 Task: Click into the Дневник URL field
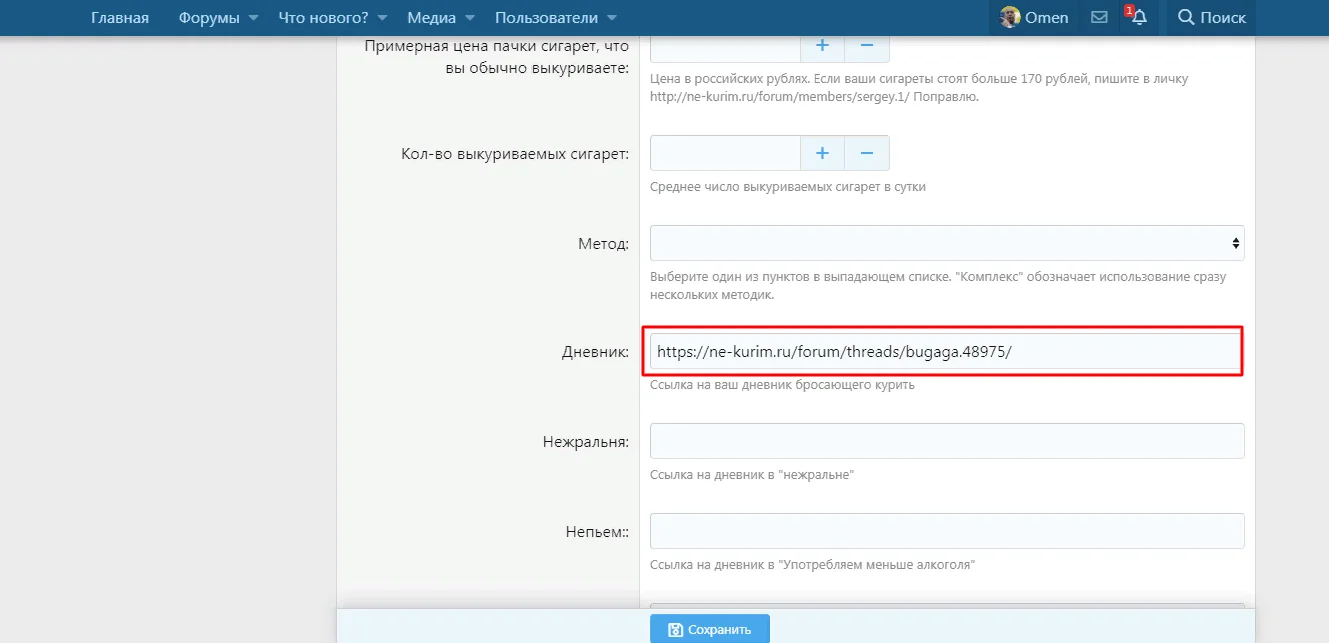(x=946, y=352)
